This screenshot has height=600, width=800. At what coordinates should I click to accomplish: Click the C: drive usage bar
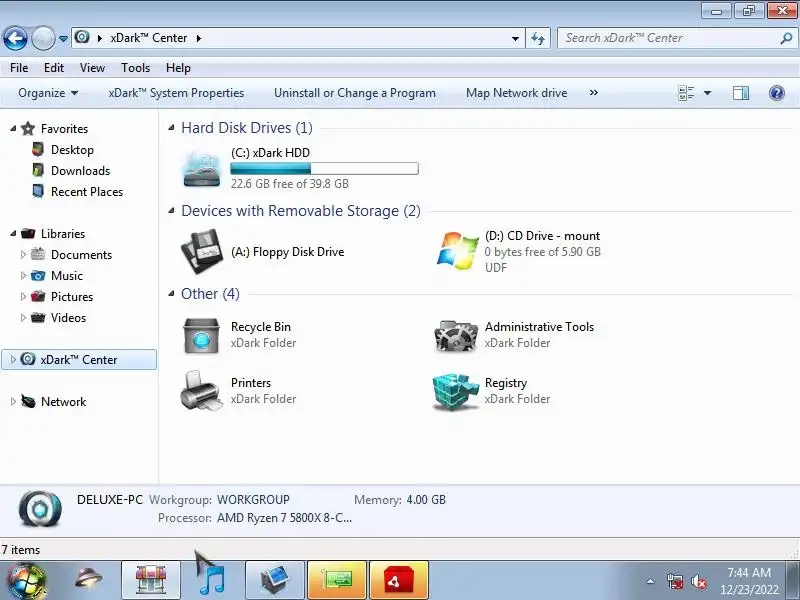[324, 168]
